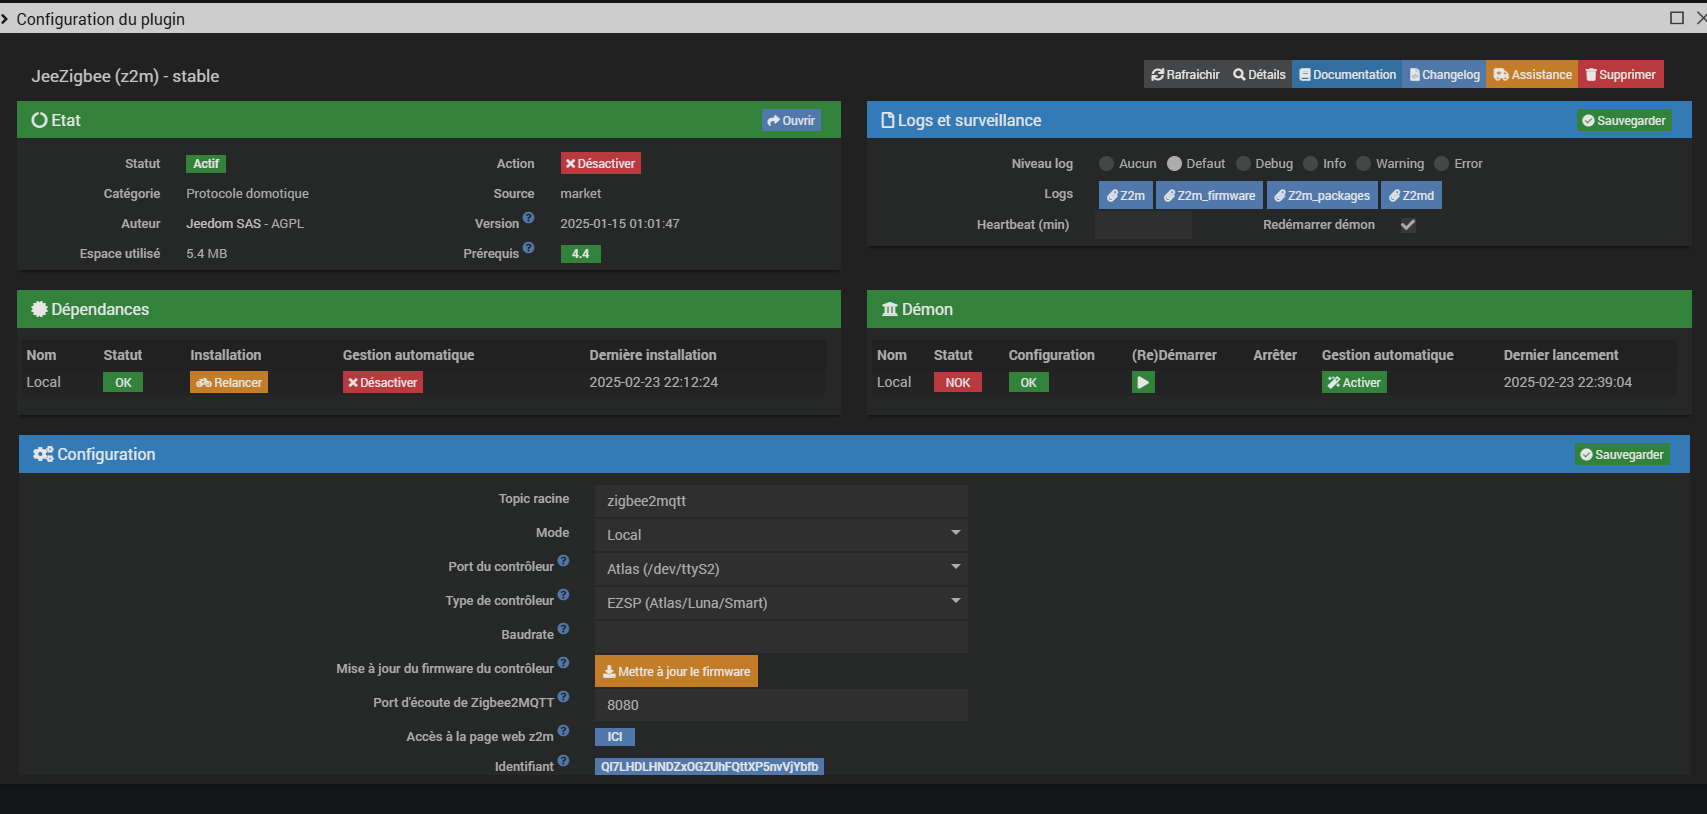Click help icon beside Port du contrôleur
The height and width of the screenshot is (814, 1707).
(x=563, y=561)
